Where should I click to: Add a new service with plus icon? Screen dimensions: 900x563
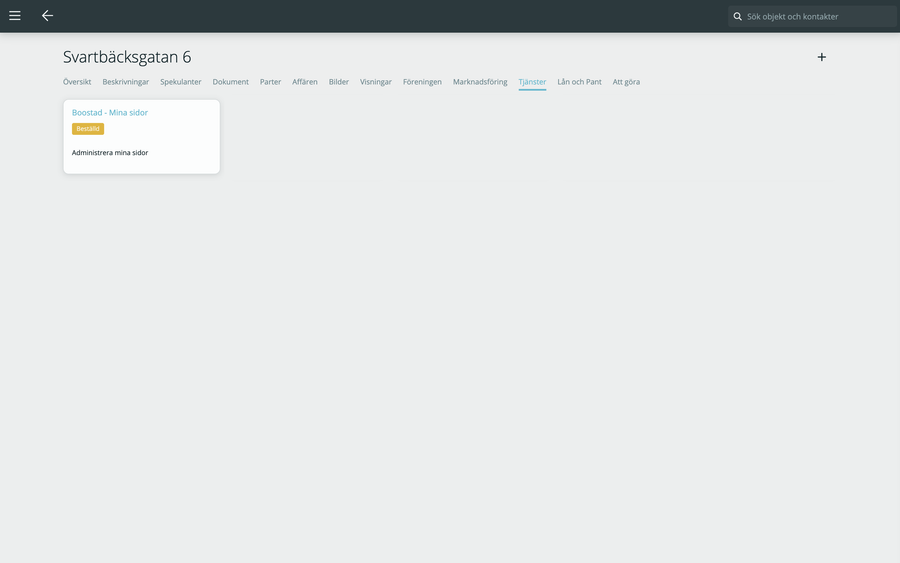point(821,57)
